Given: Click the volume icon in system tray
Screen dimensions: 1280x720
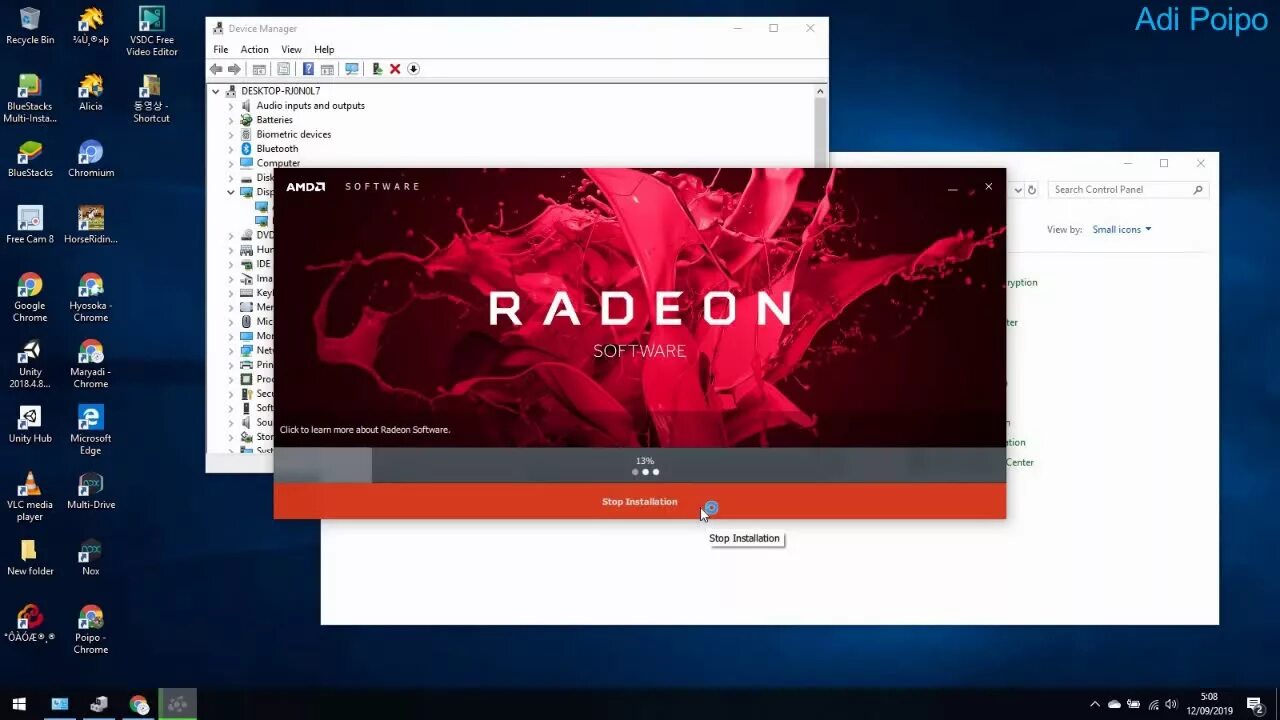Looking at the screenshot, I should [x=1171, y=705].
